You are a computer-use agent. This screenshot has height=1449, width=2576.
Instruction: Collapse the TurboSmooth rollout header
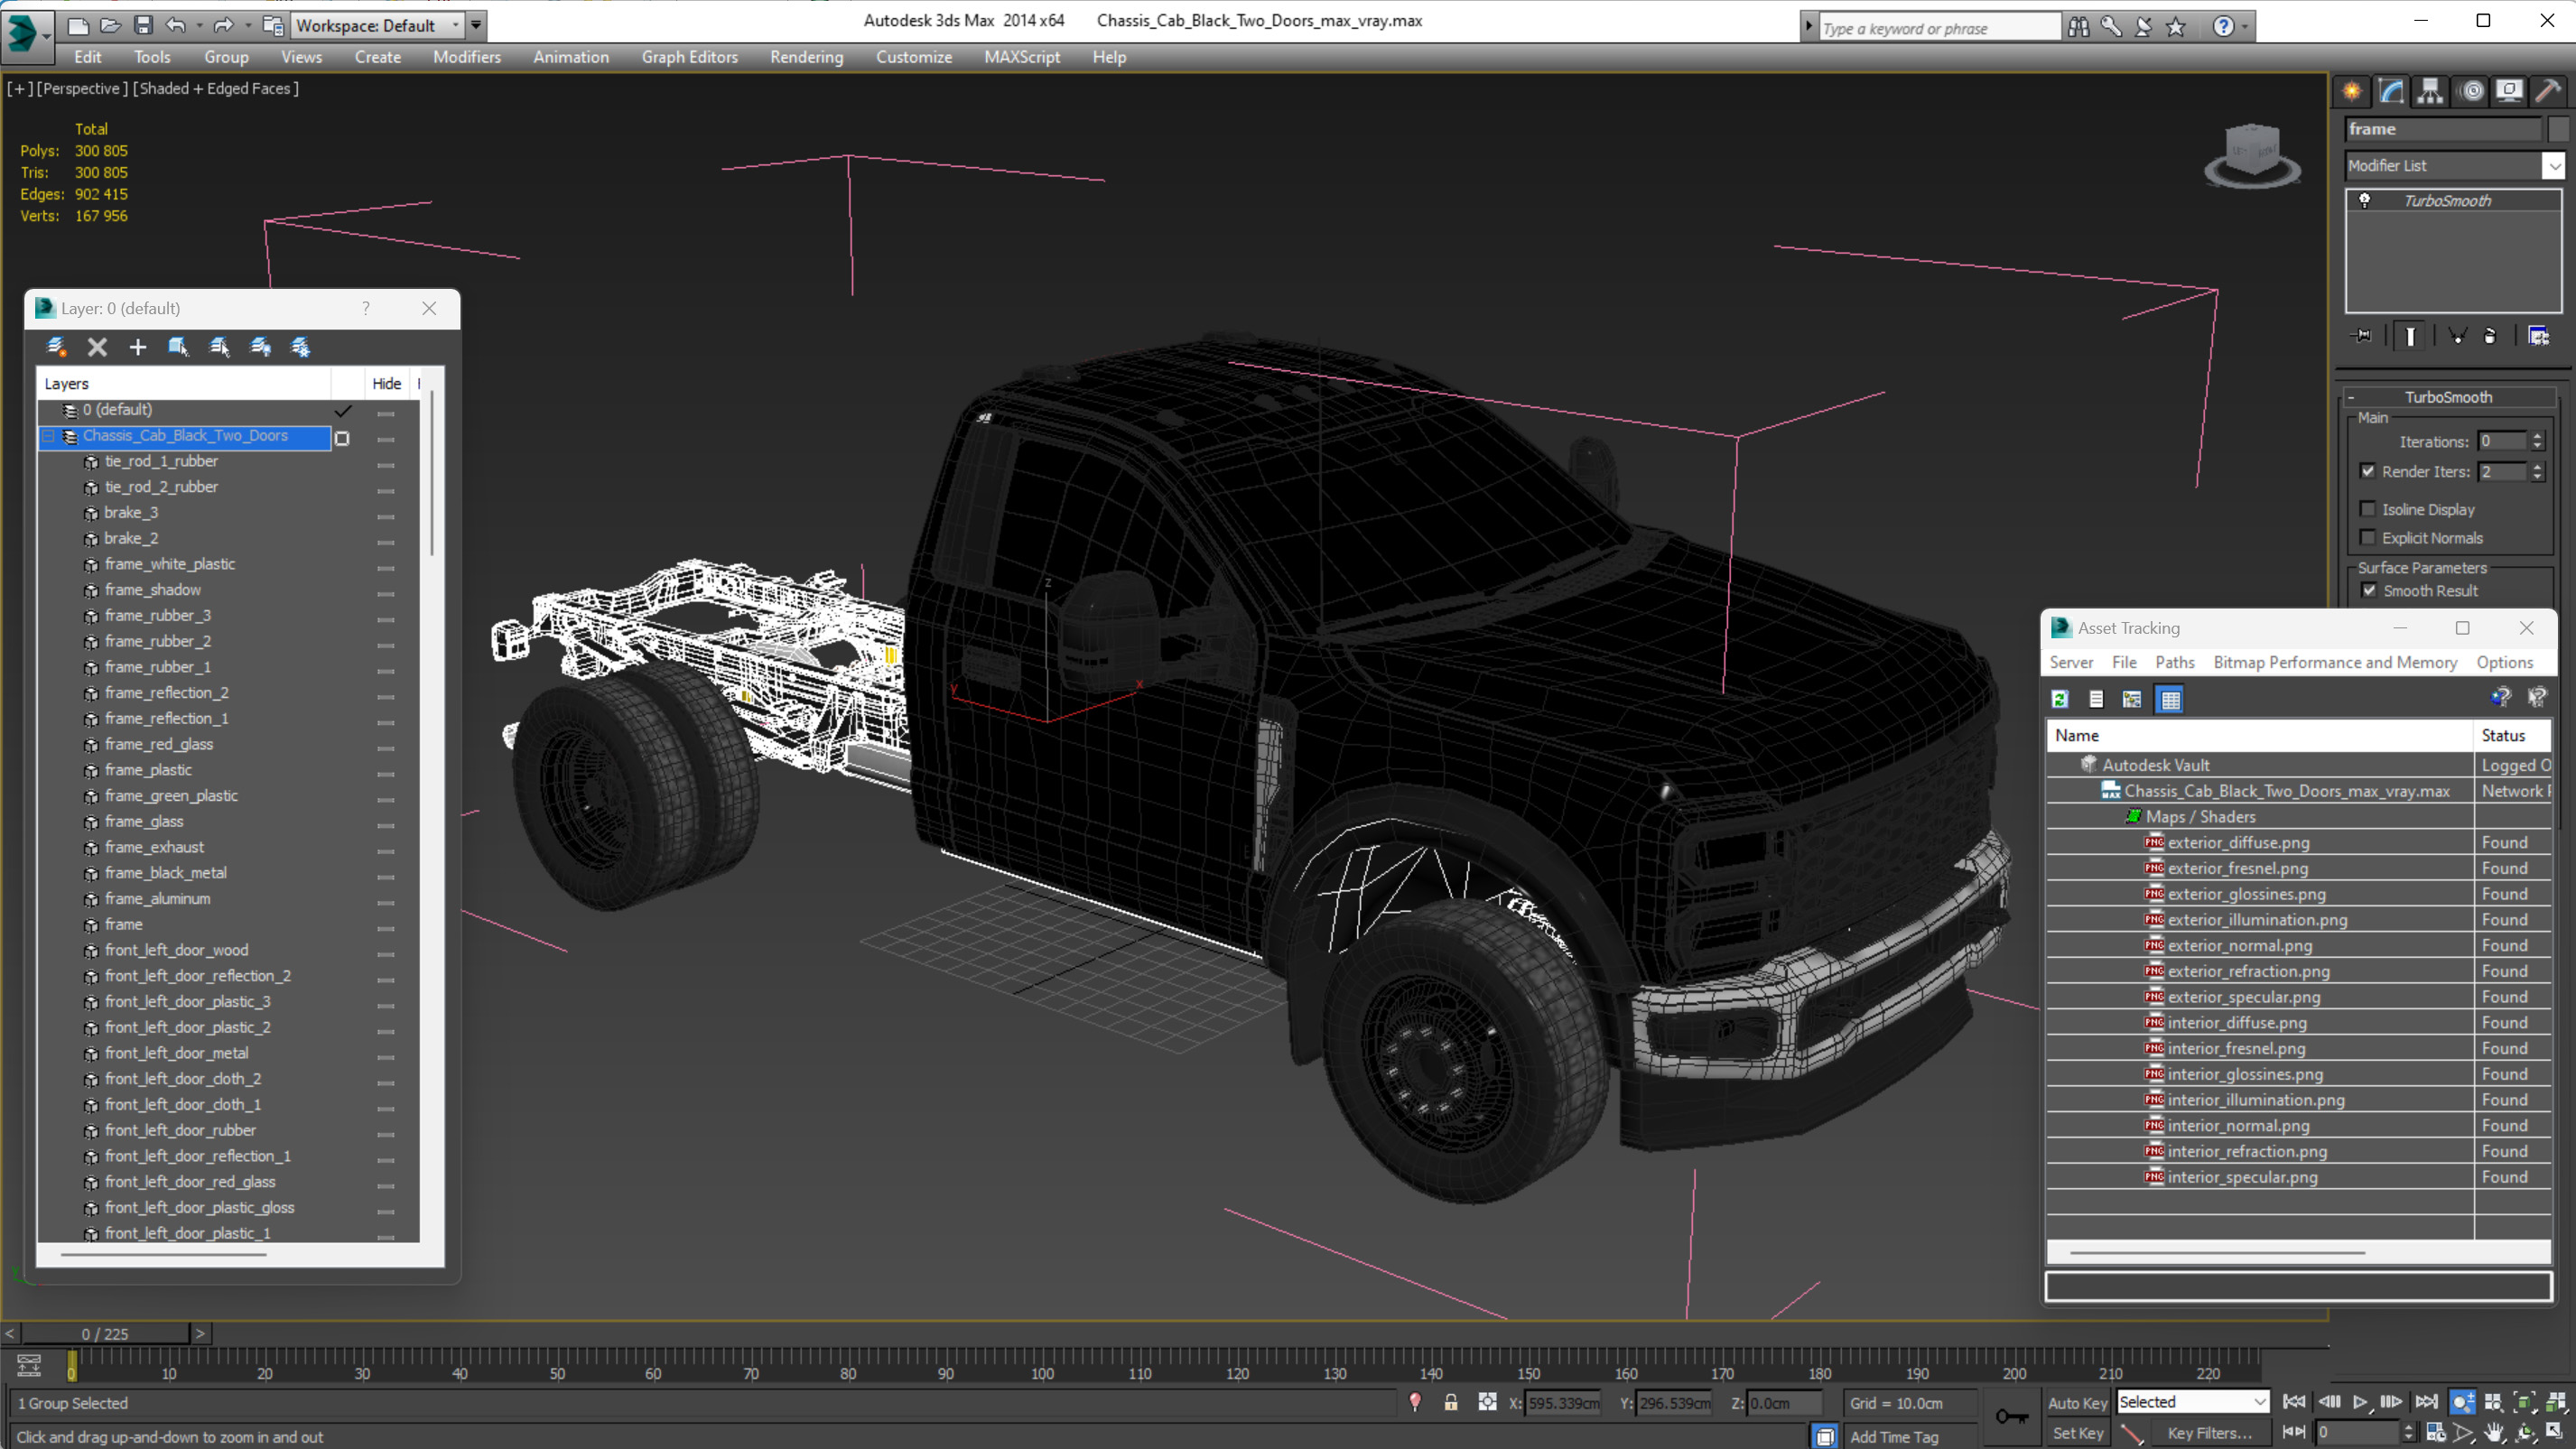tap(2448, 397)
